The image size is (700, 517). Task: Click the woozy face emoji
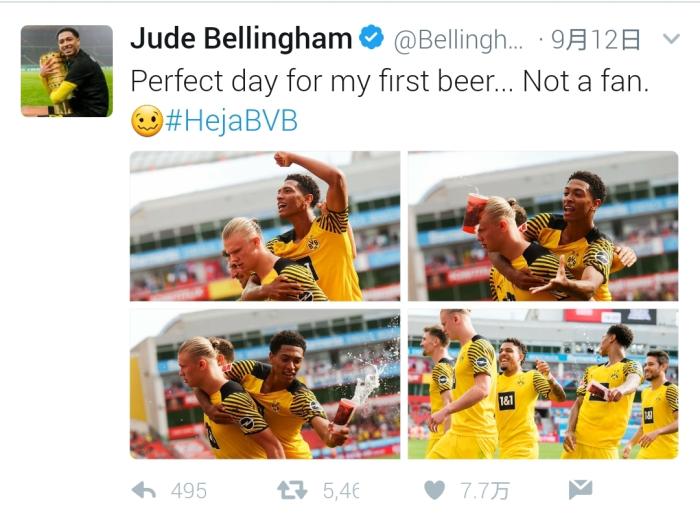coord(147,121)
